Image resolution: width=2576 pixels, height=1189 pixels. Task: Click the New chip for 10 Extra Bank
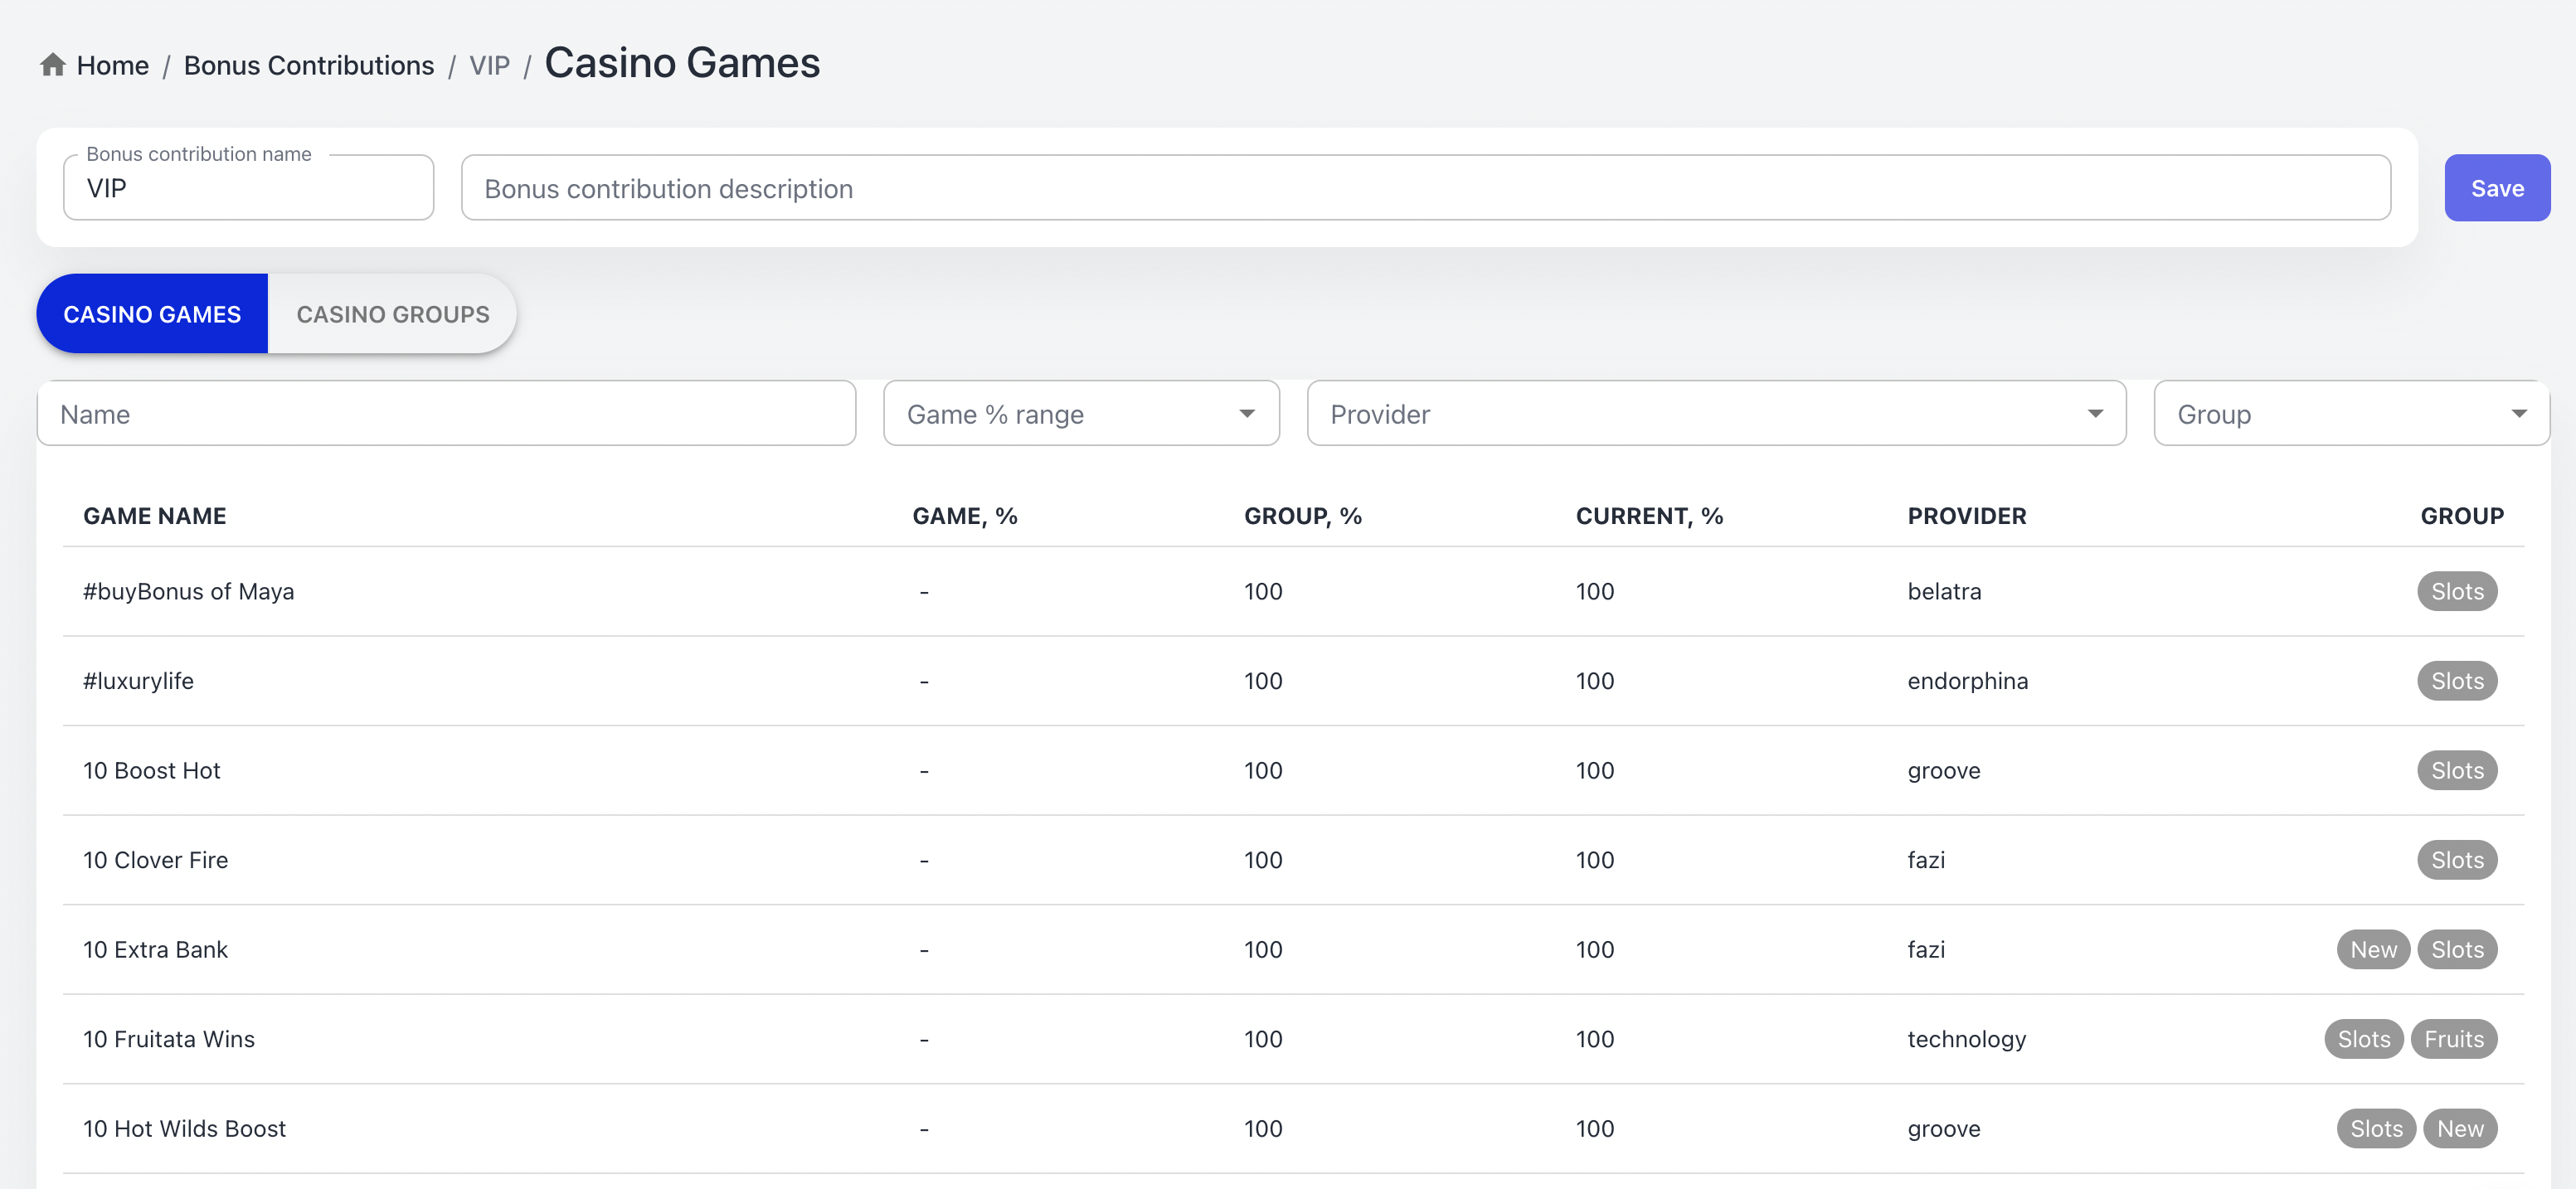[x=2373, y=949]
